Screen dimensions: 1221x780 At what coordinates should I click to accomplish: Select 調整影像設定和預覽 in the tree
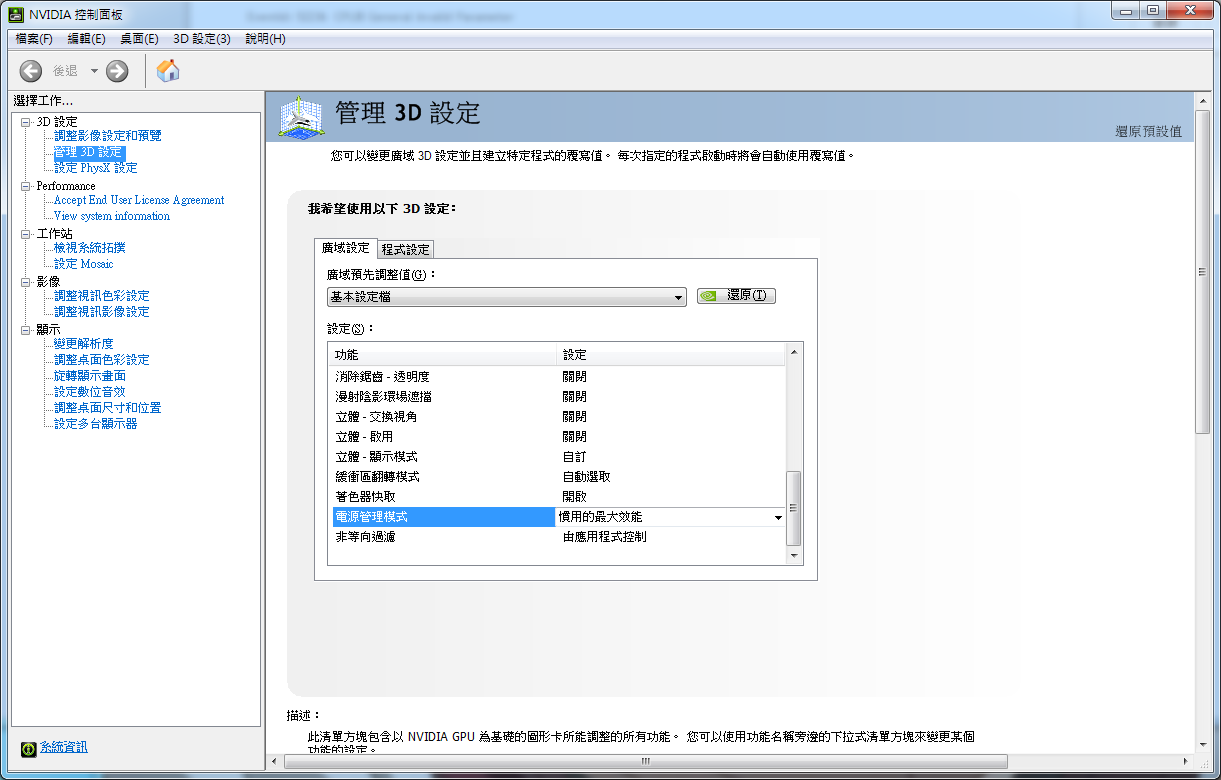tap(107, 136)
